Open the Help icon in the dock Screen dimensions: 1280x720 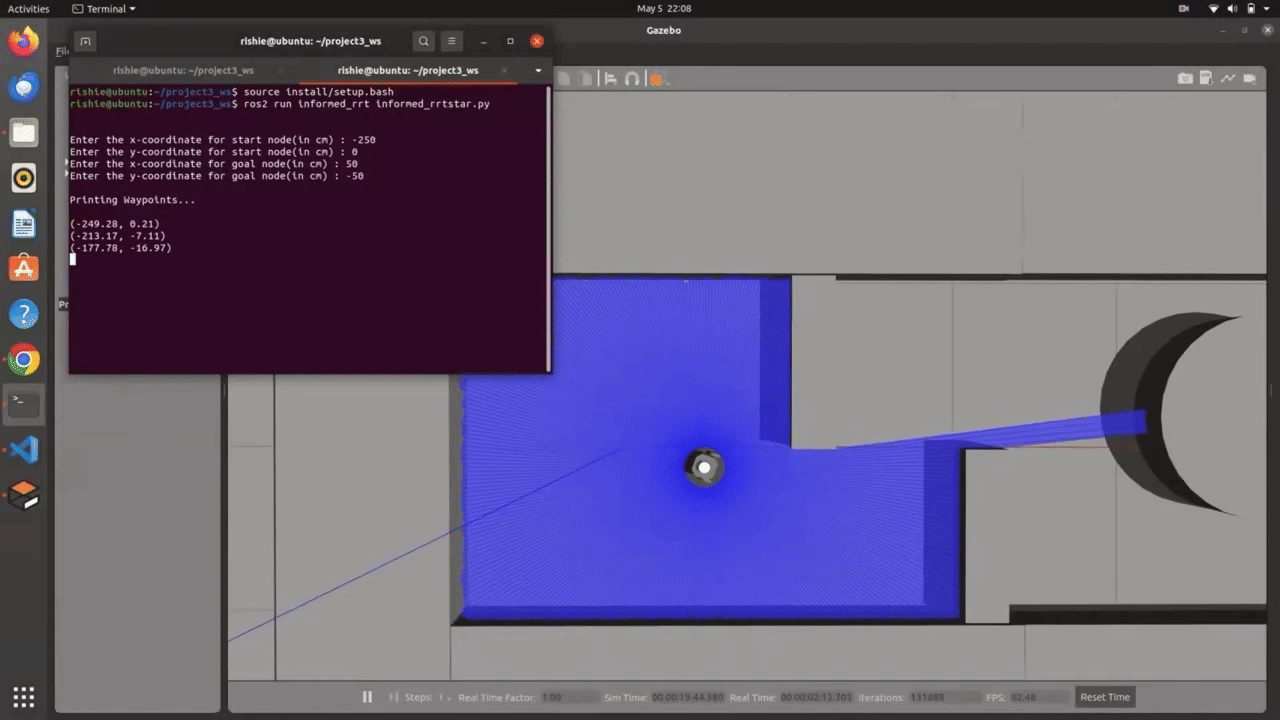(24, 315)
